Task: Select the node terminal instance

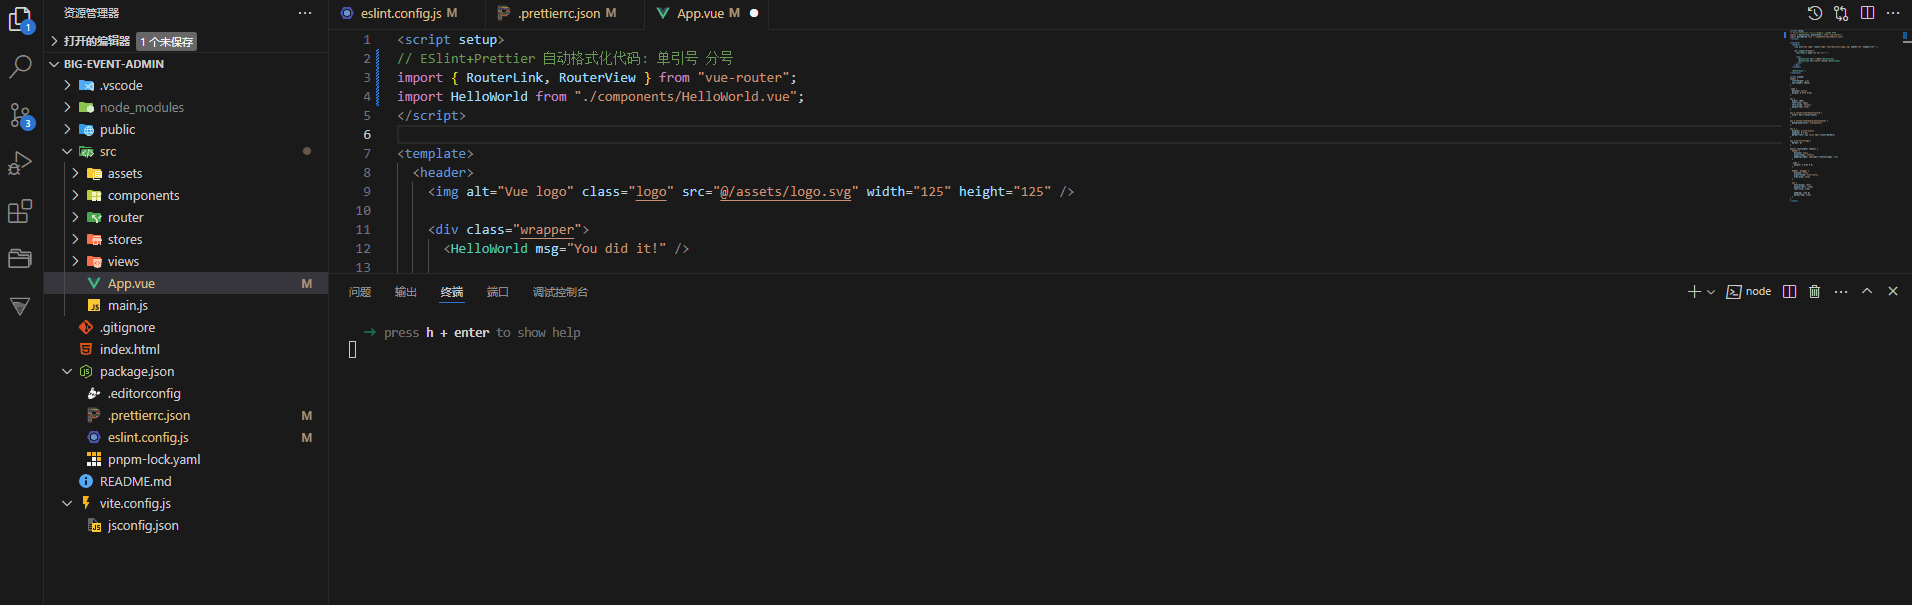Action: tap(1749, 292)
